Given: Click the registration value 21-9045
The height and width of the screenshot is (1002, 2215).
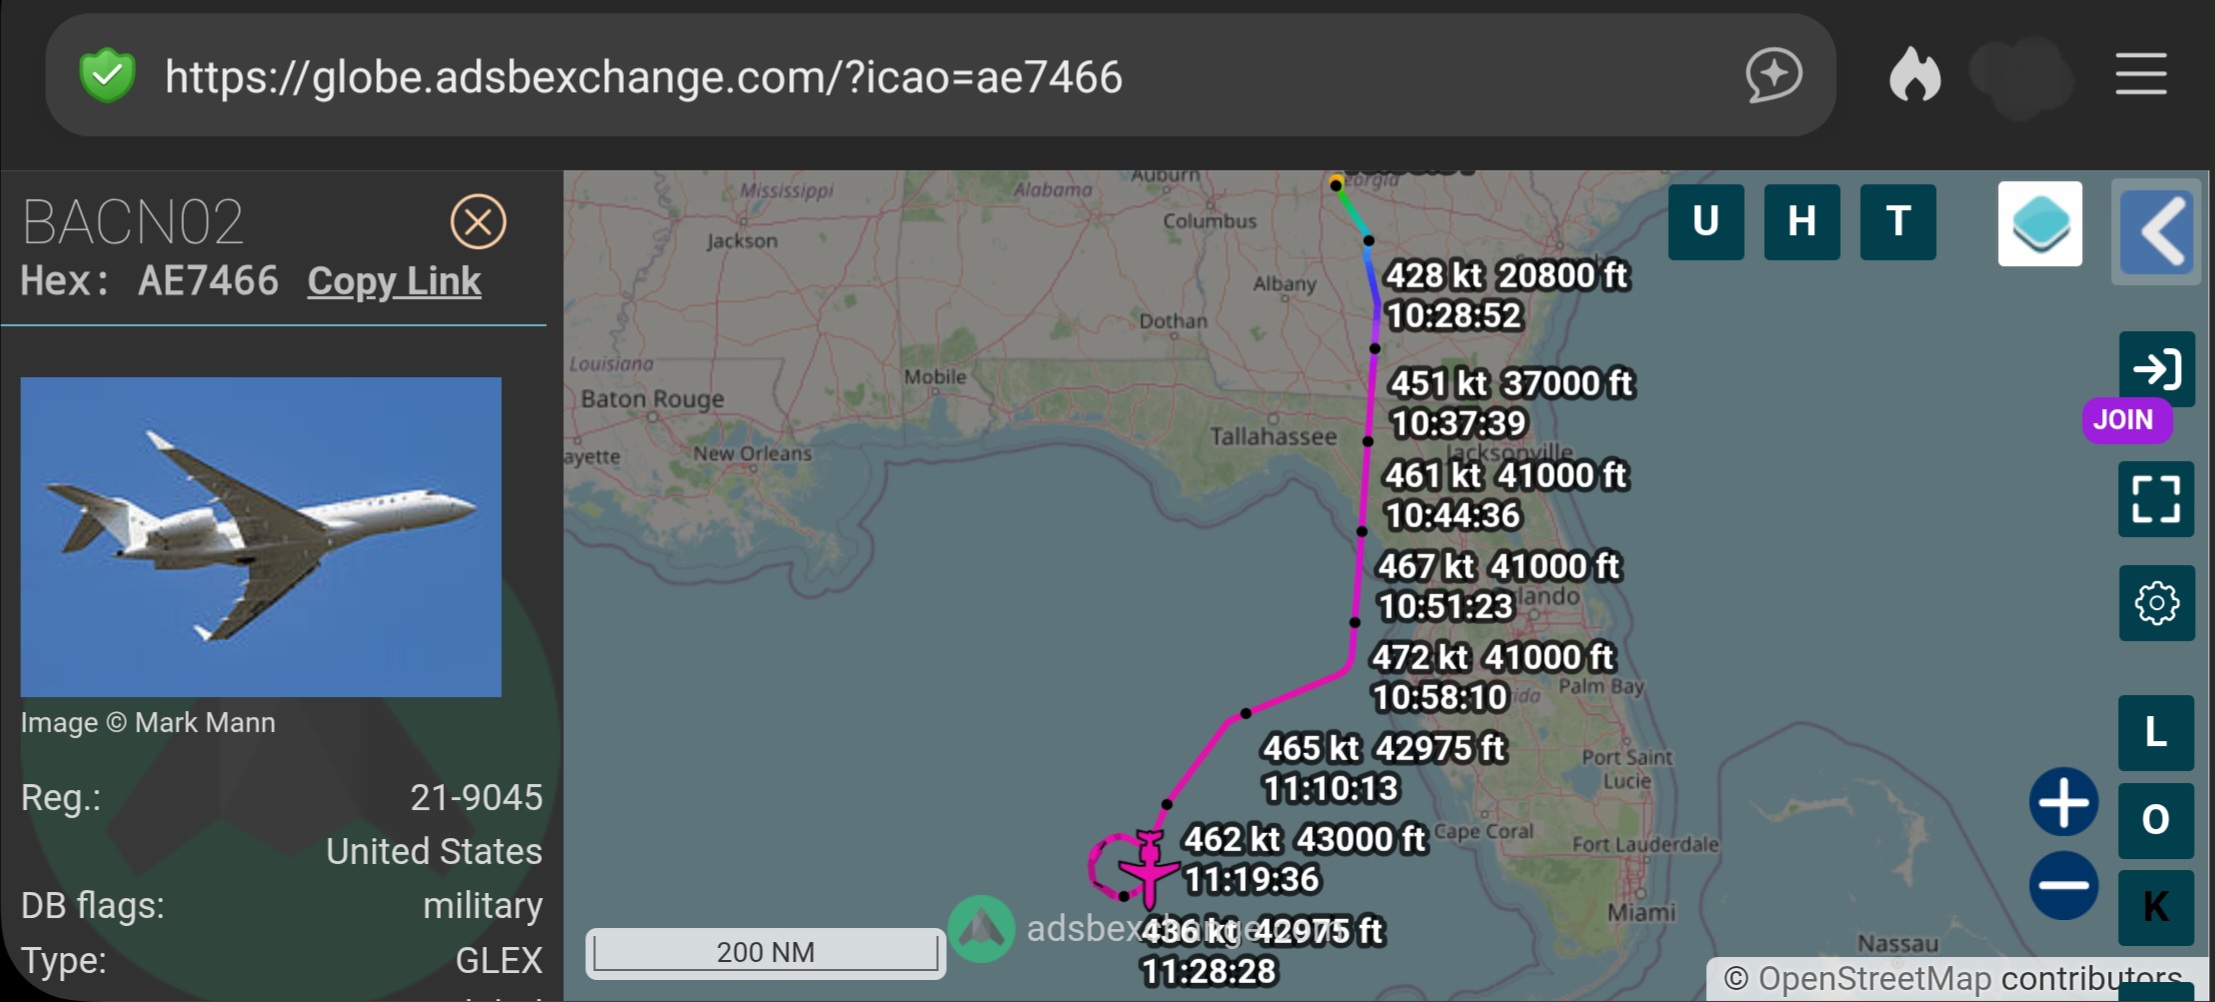Looking at the screenshot, I should (x=476, y=798).
